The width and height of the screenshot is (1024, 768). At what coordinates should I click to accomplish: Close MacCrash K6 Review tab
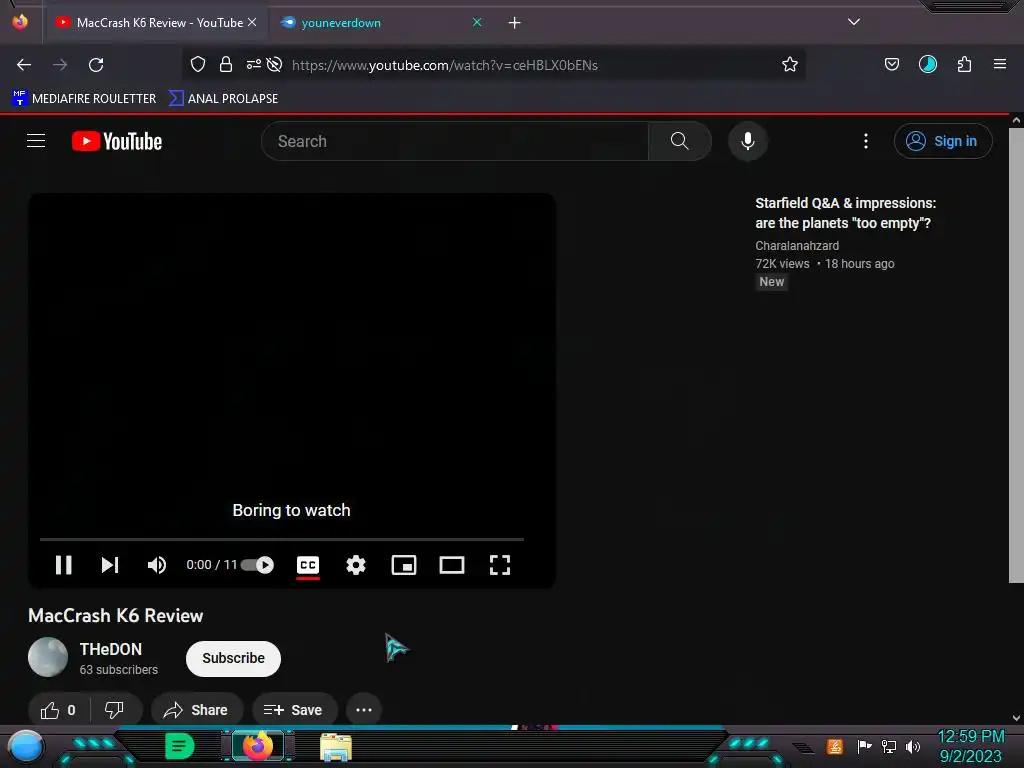(x=252, y=23)
